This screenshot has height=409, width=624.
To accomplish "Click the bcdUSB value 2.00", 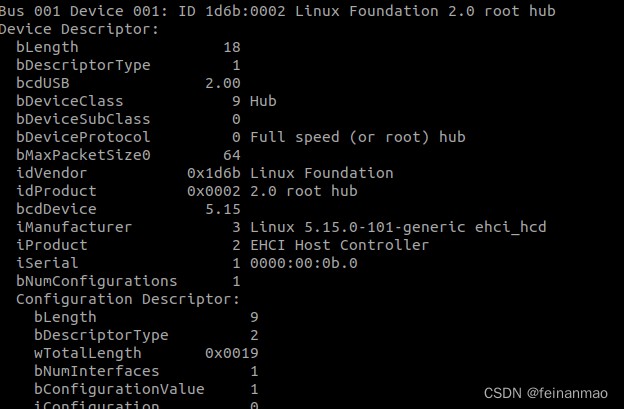I will (223, 83).
